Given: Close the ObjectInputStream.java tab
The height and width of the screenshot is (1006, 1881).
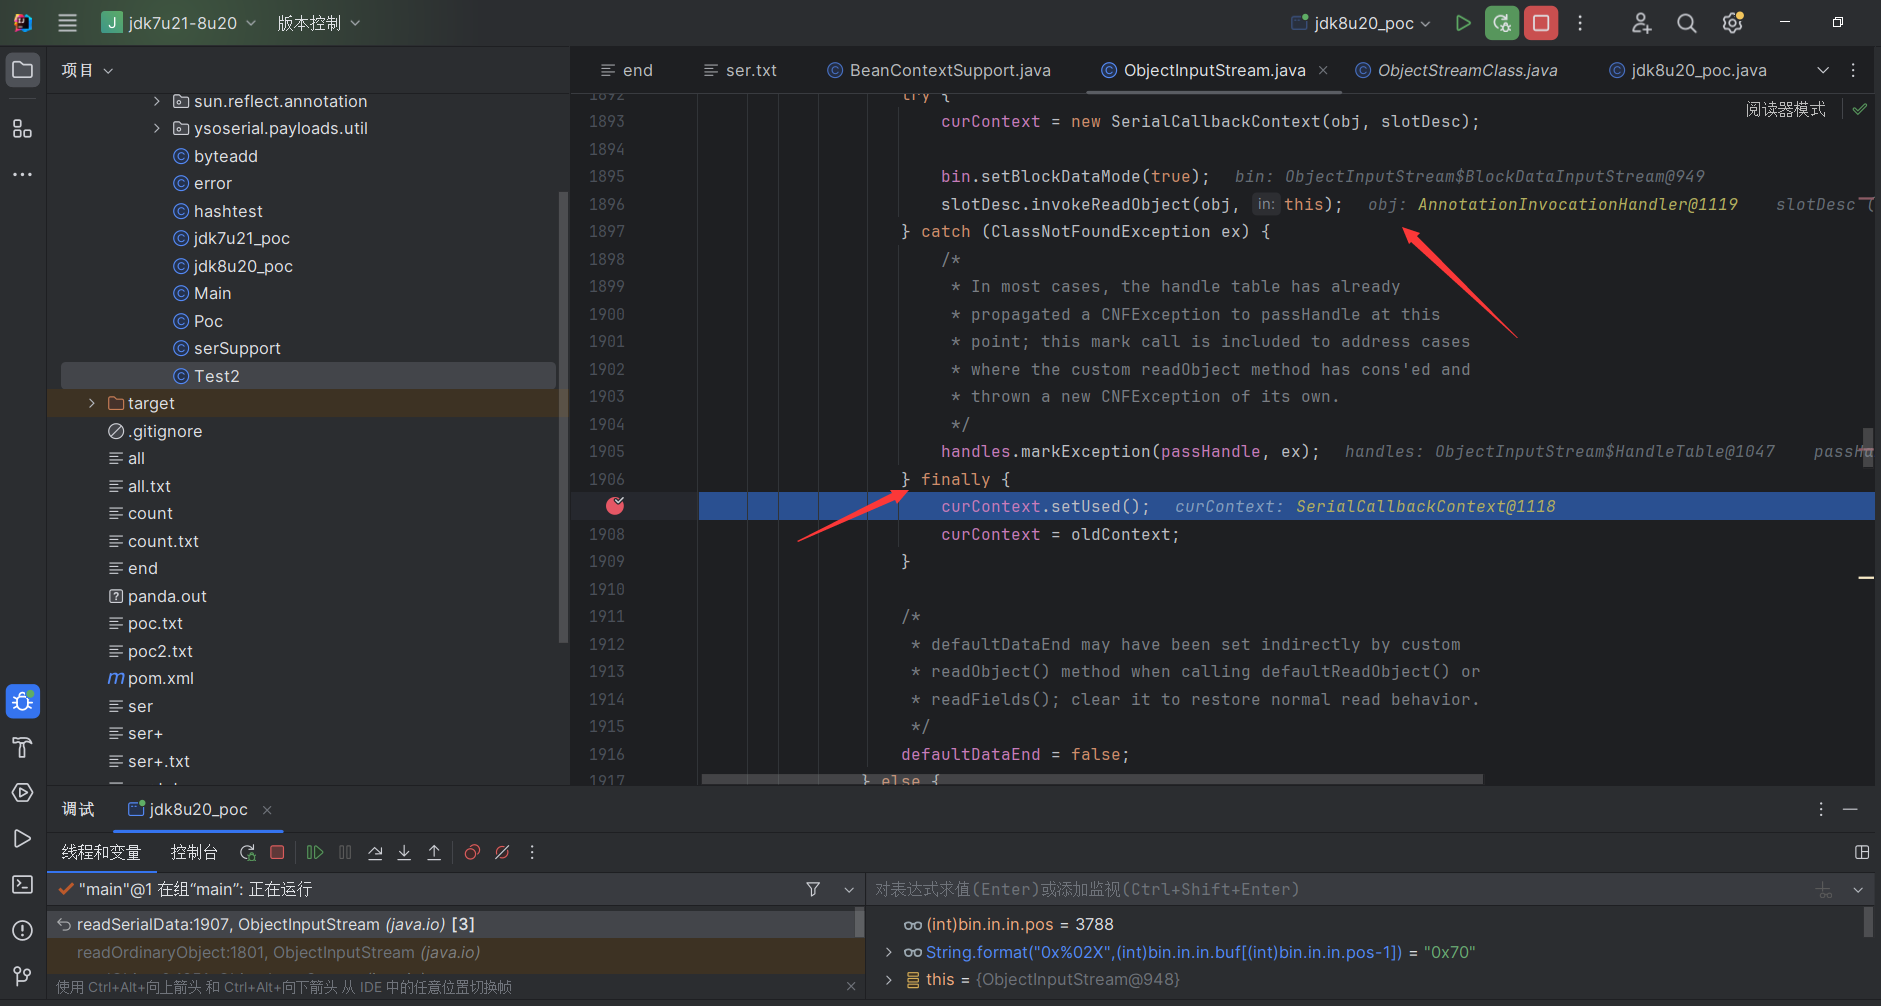Looking at the screenshot, I should pos(1323,70).
